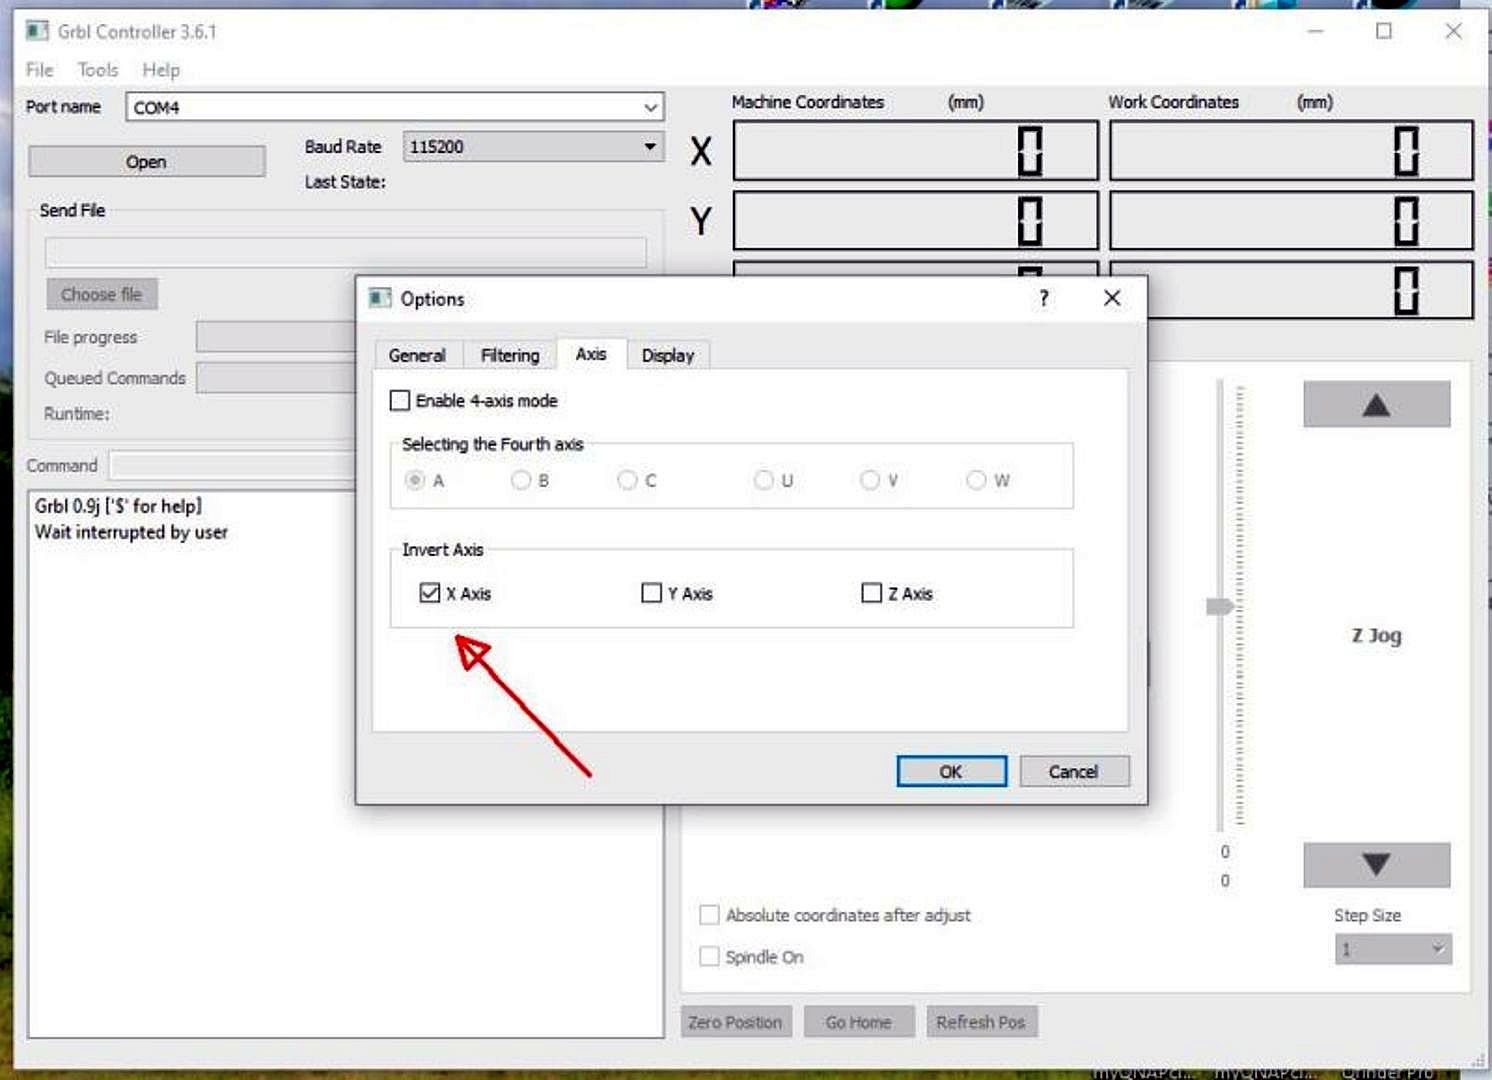This screenshot has height=1080, width=1492.
Task: Check the Z Axis invert checkbox
Action: pyautogui.click(x=871, y=593)
